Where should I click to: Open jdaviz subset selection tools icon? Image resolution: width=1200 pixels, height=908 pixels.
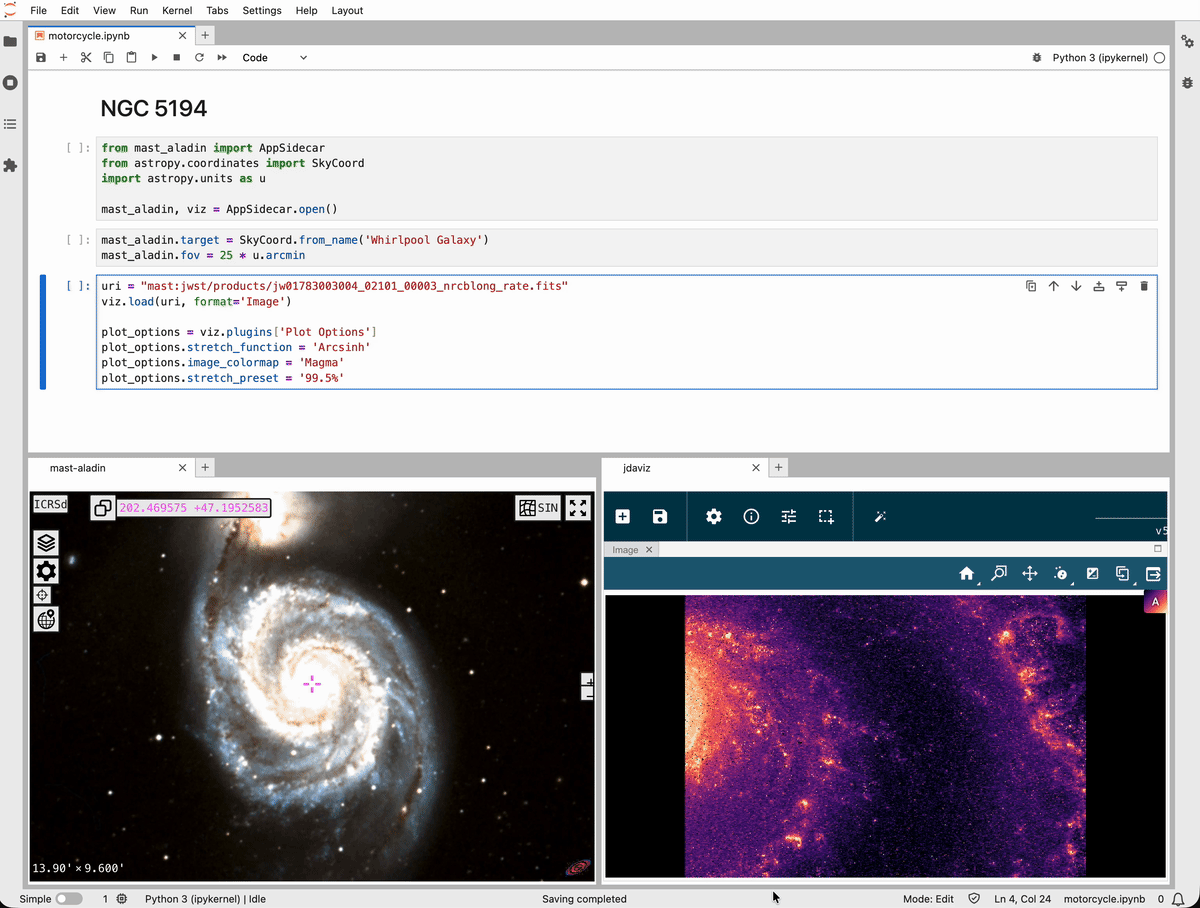tap(826, 517)
